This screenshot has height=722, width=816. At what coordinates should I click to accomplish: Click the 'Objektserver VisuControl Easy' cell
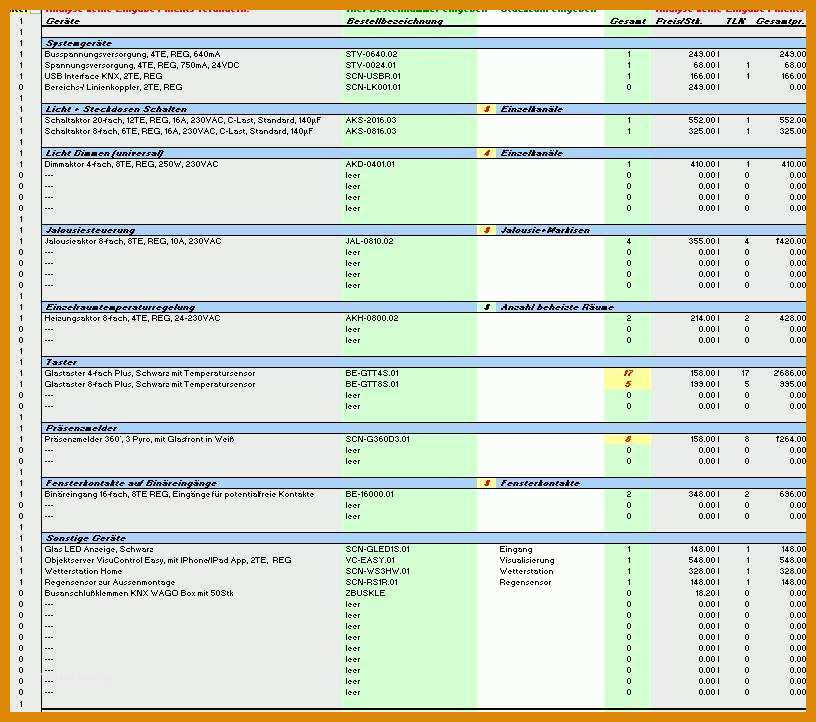[x=168, y=560]
